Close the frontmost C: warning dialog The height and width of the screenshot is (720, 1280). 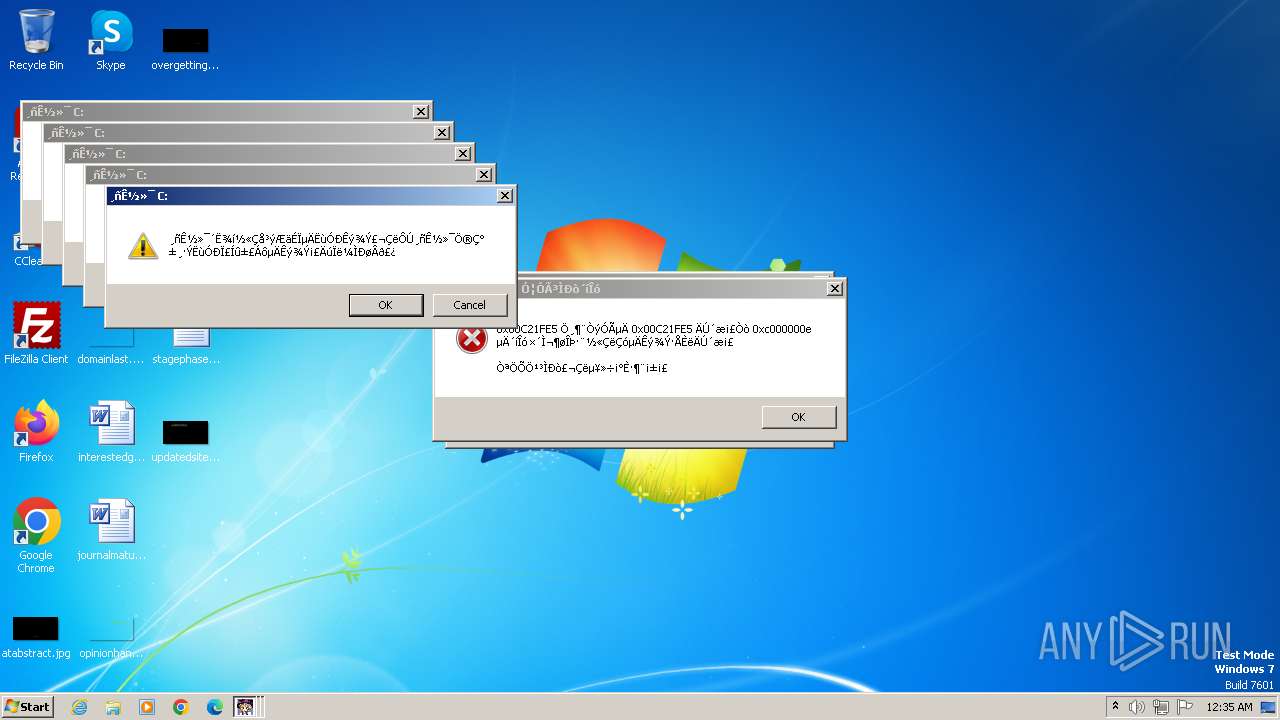tap(505, 196)
